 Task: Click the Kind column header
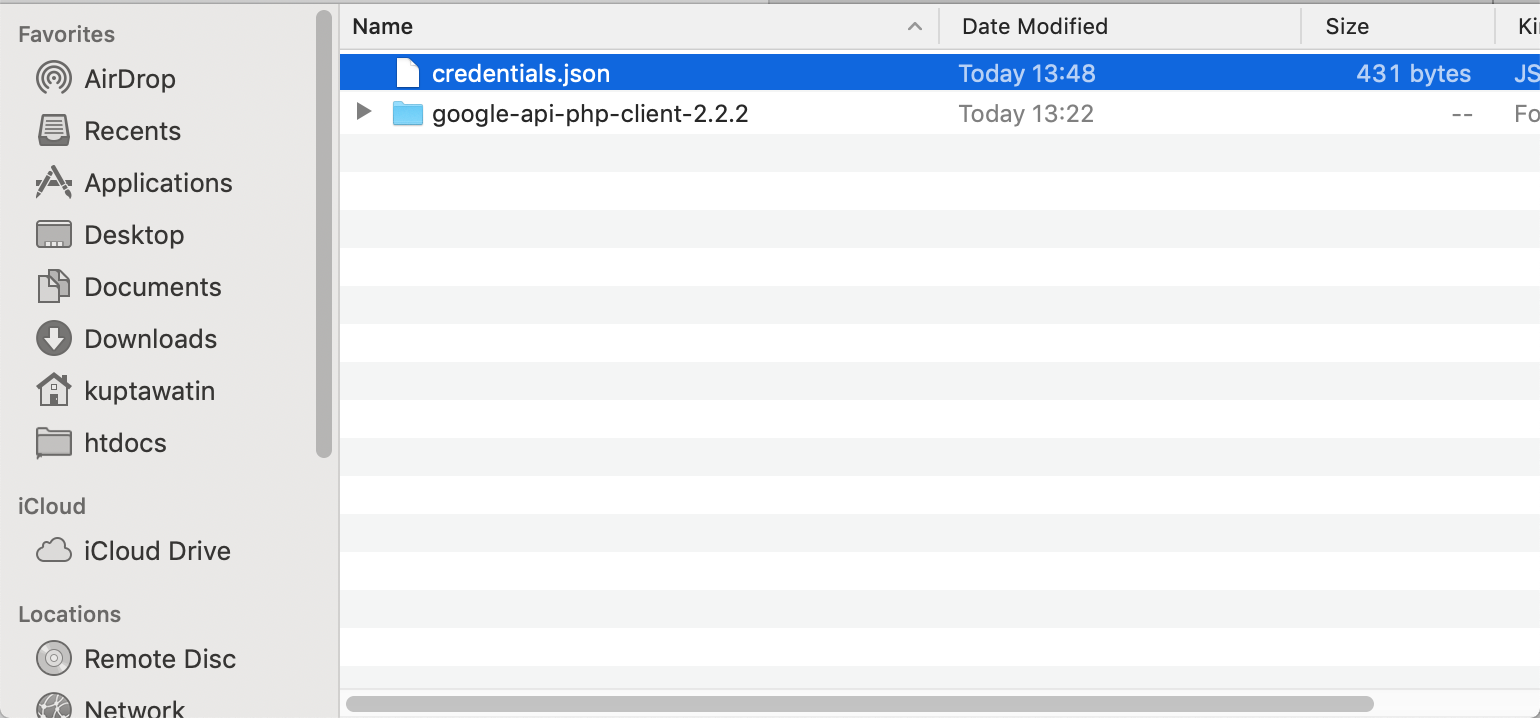click(1527, 26)
